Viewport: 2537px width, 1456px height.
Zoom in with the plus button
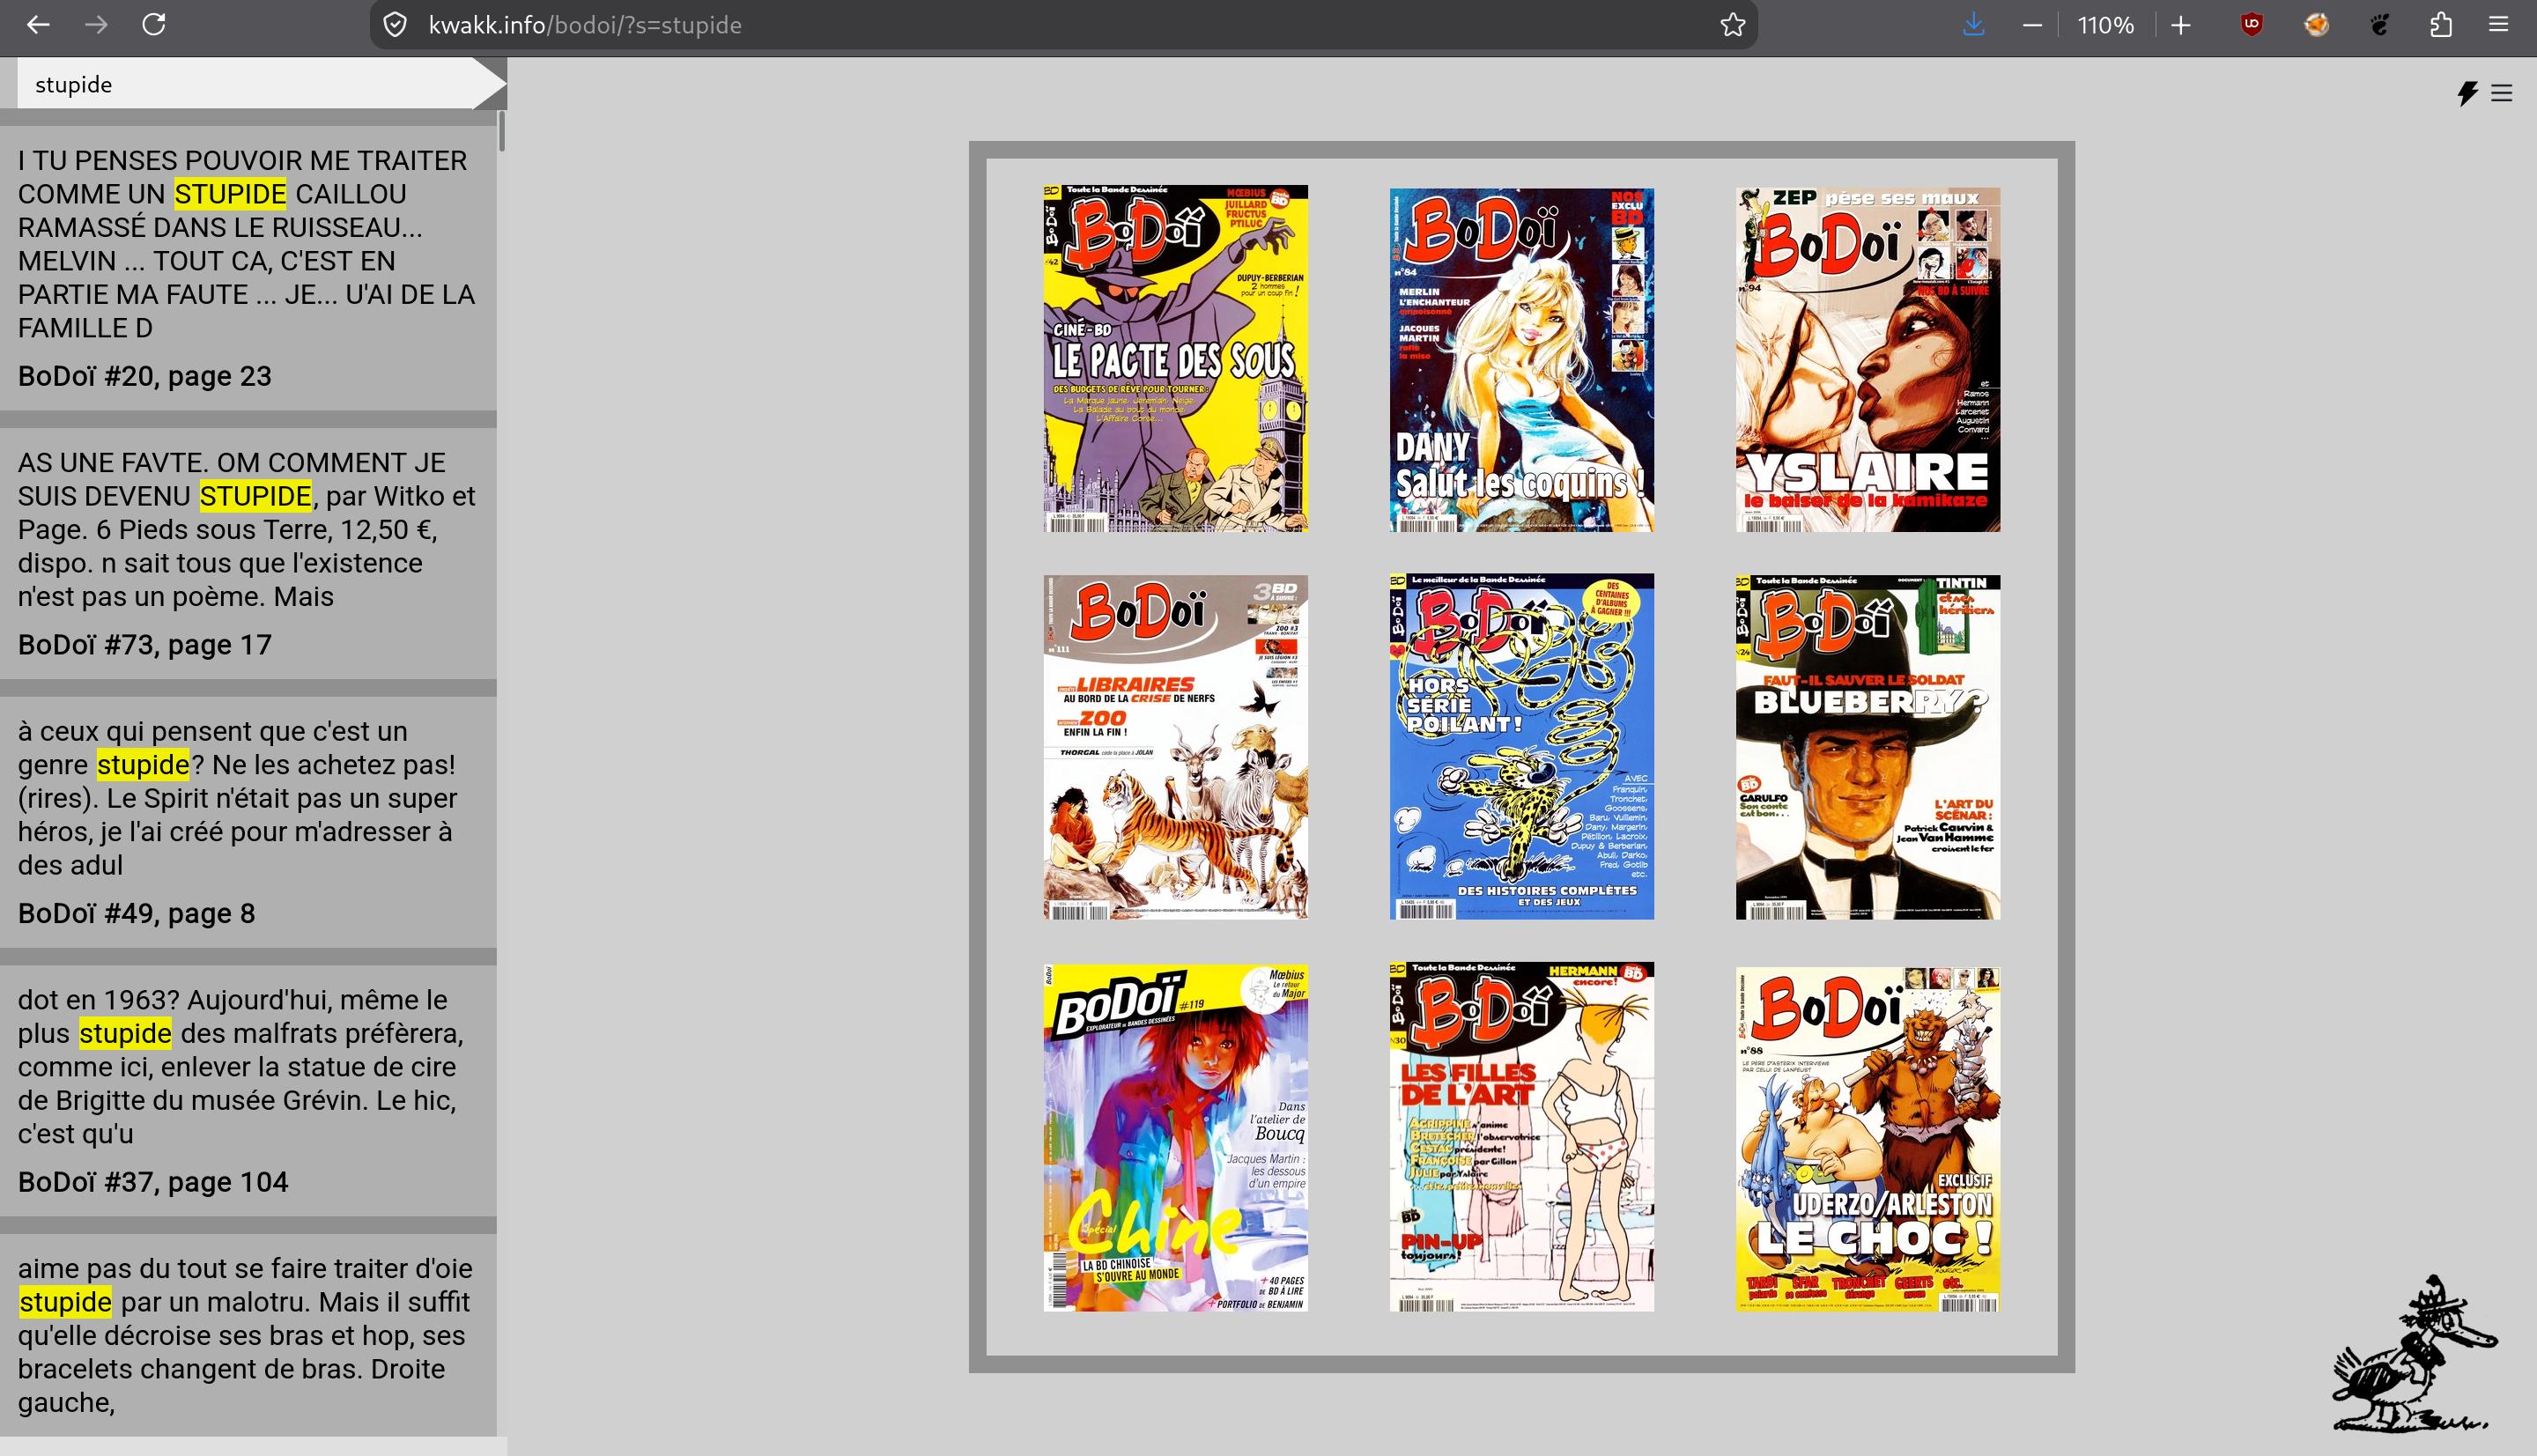(x=2181, y=25)
